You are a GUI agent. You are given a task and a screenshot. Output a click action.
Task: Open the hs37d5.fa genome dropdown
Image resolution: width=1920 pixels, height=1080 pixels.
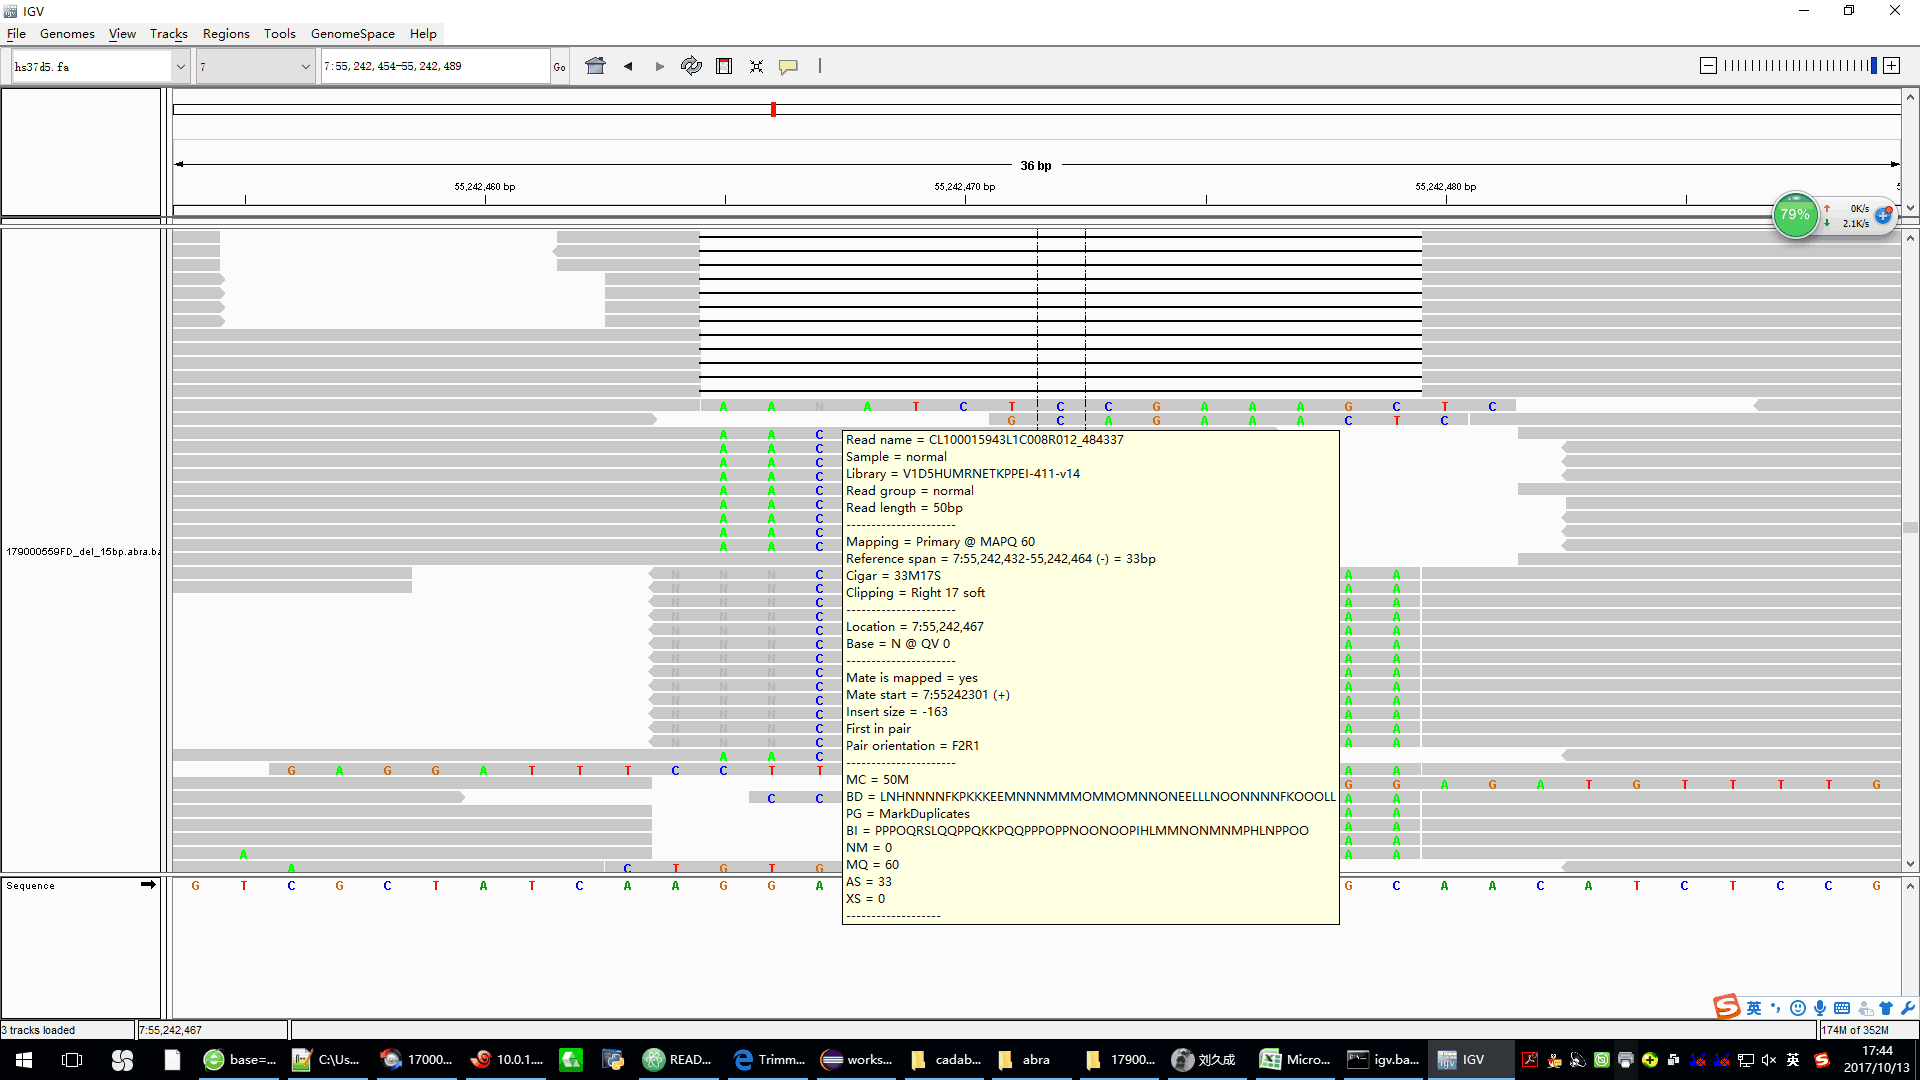180,67
